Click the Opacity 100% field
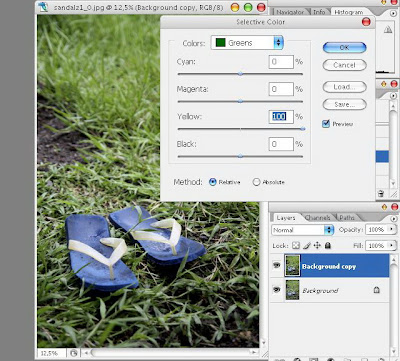The width and height of the screenshot is (400, 361). (x=377, y=229)
